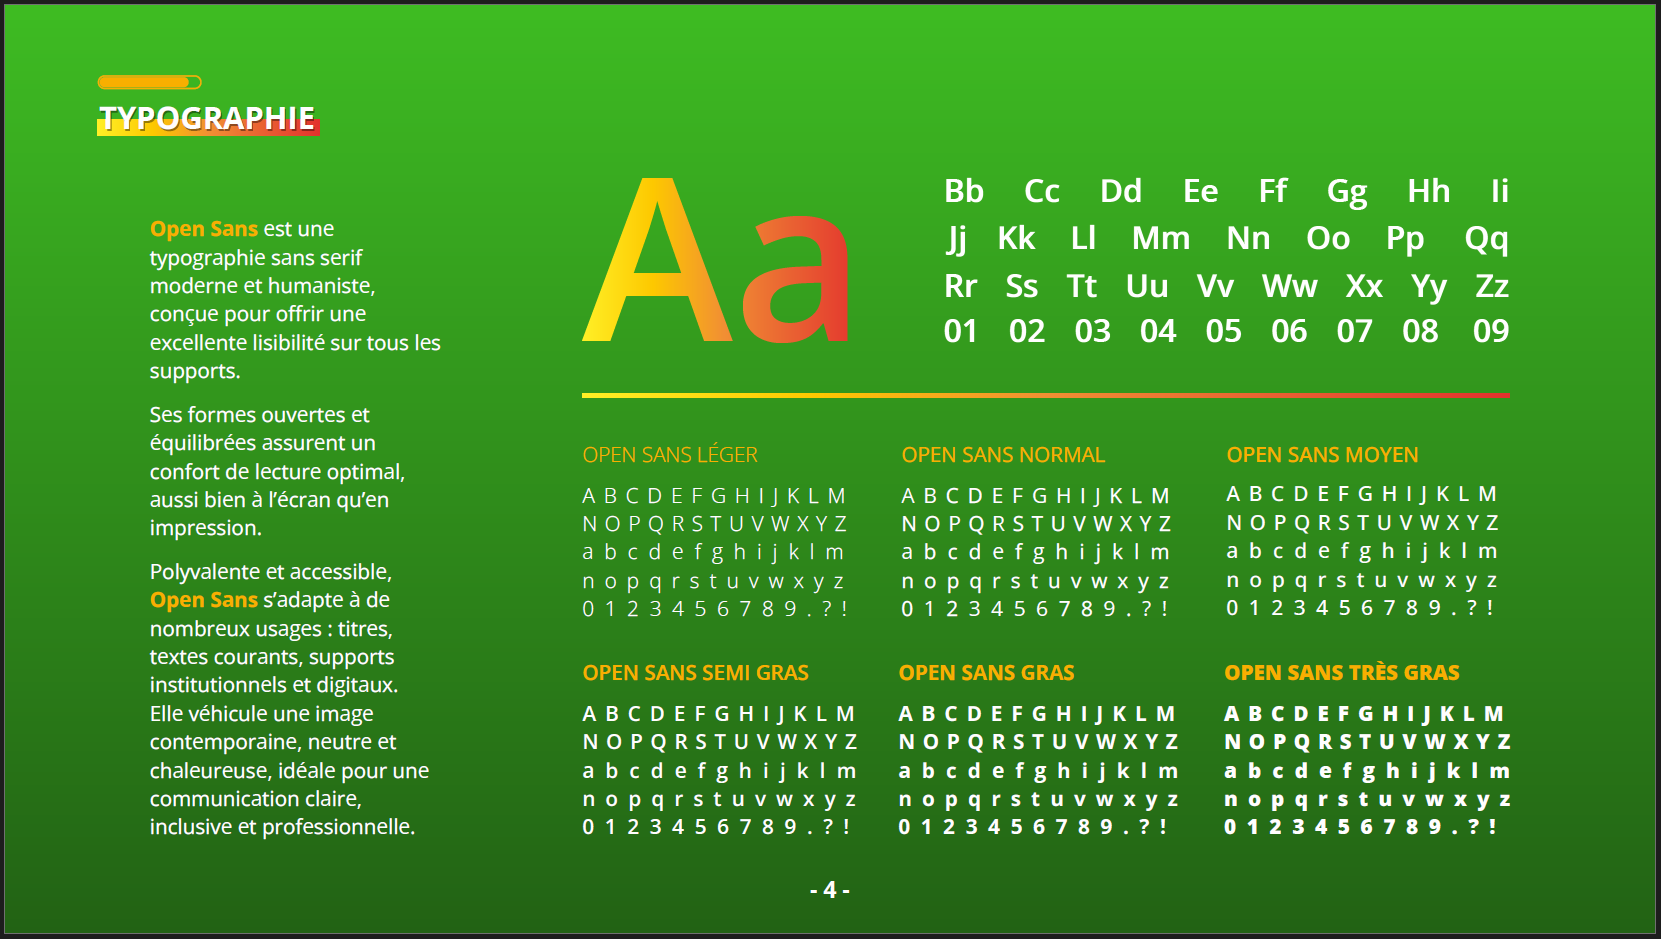Screen dimensions: 1661x939
Task: Click the 'Tt' letter pair
Action: (1082, 286)
